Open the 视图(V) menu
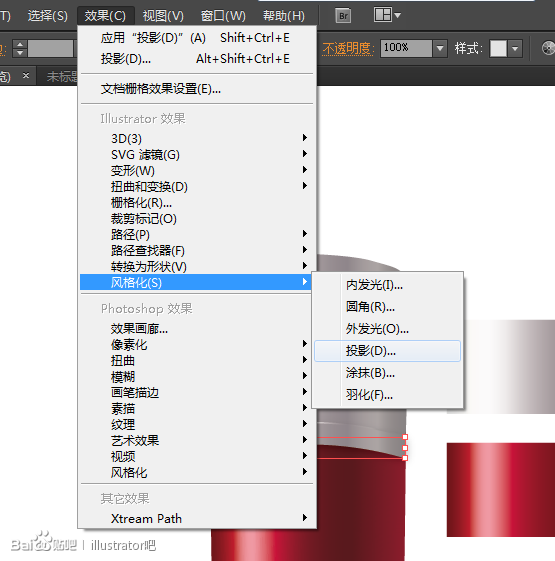Viewport: 555px width, 561px height. pyautogui.click(x=163, y=16)
